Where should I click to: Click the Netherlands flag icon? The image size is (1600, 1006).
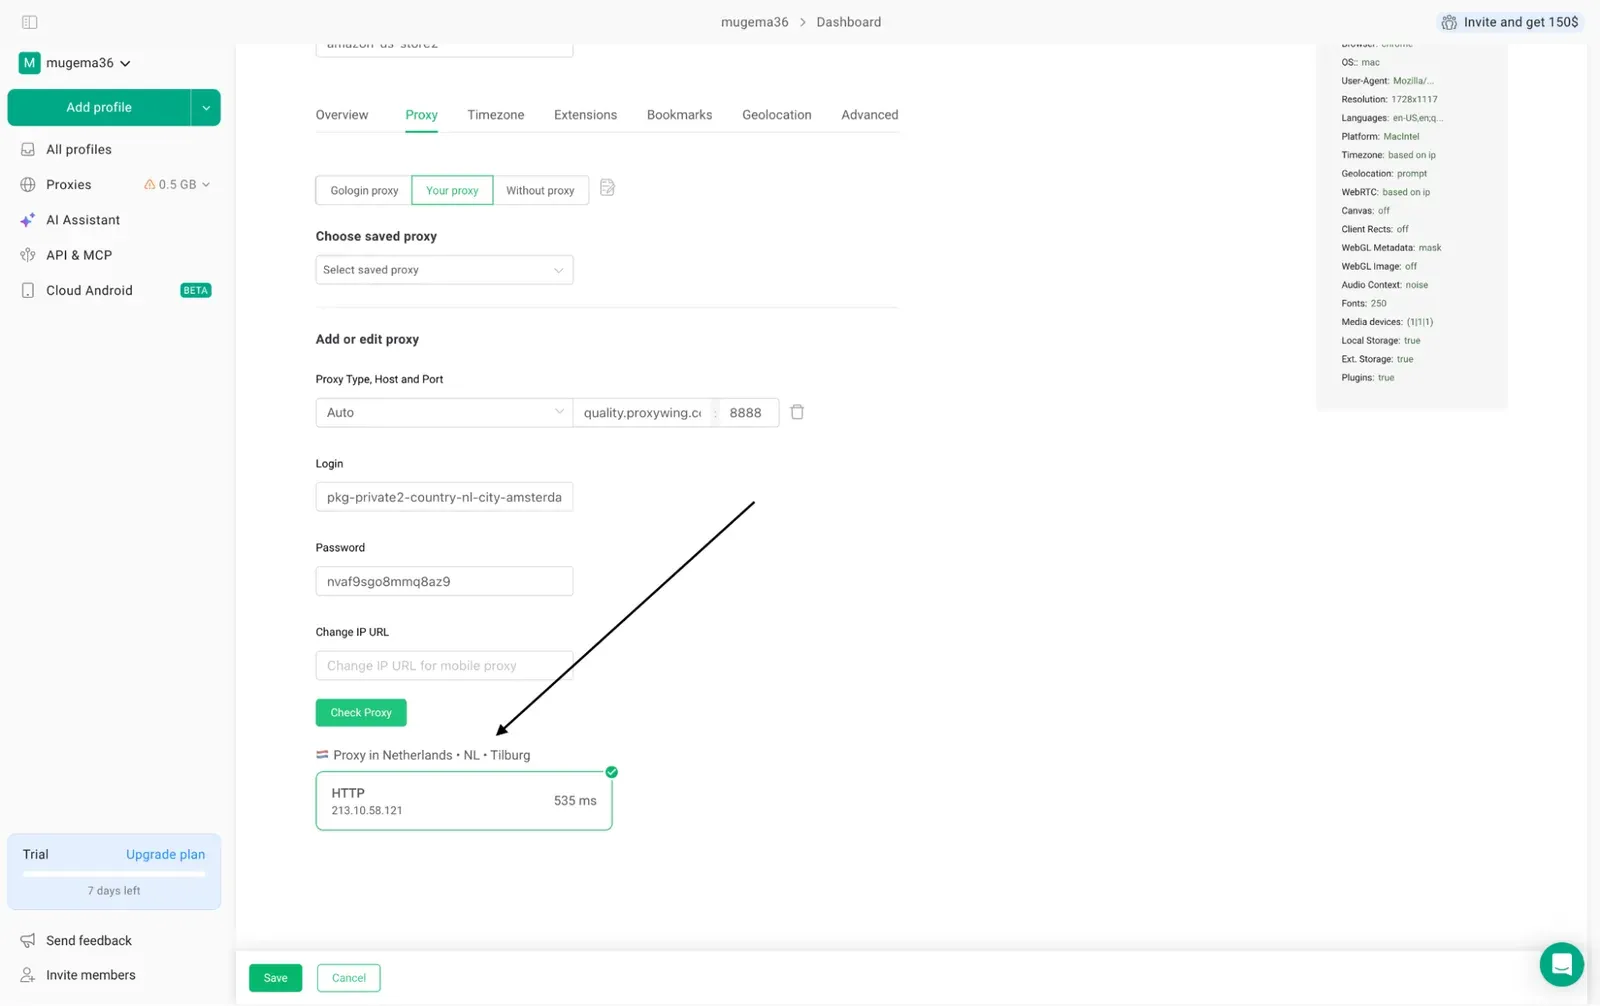[322, 755]
